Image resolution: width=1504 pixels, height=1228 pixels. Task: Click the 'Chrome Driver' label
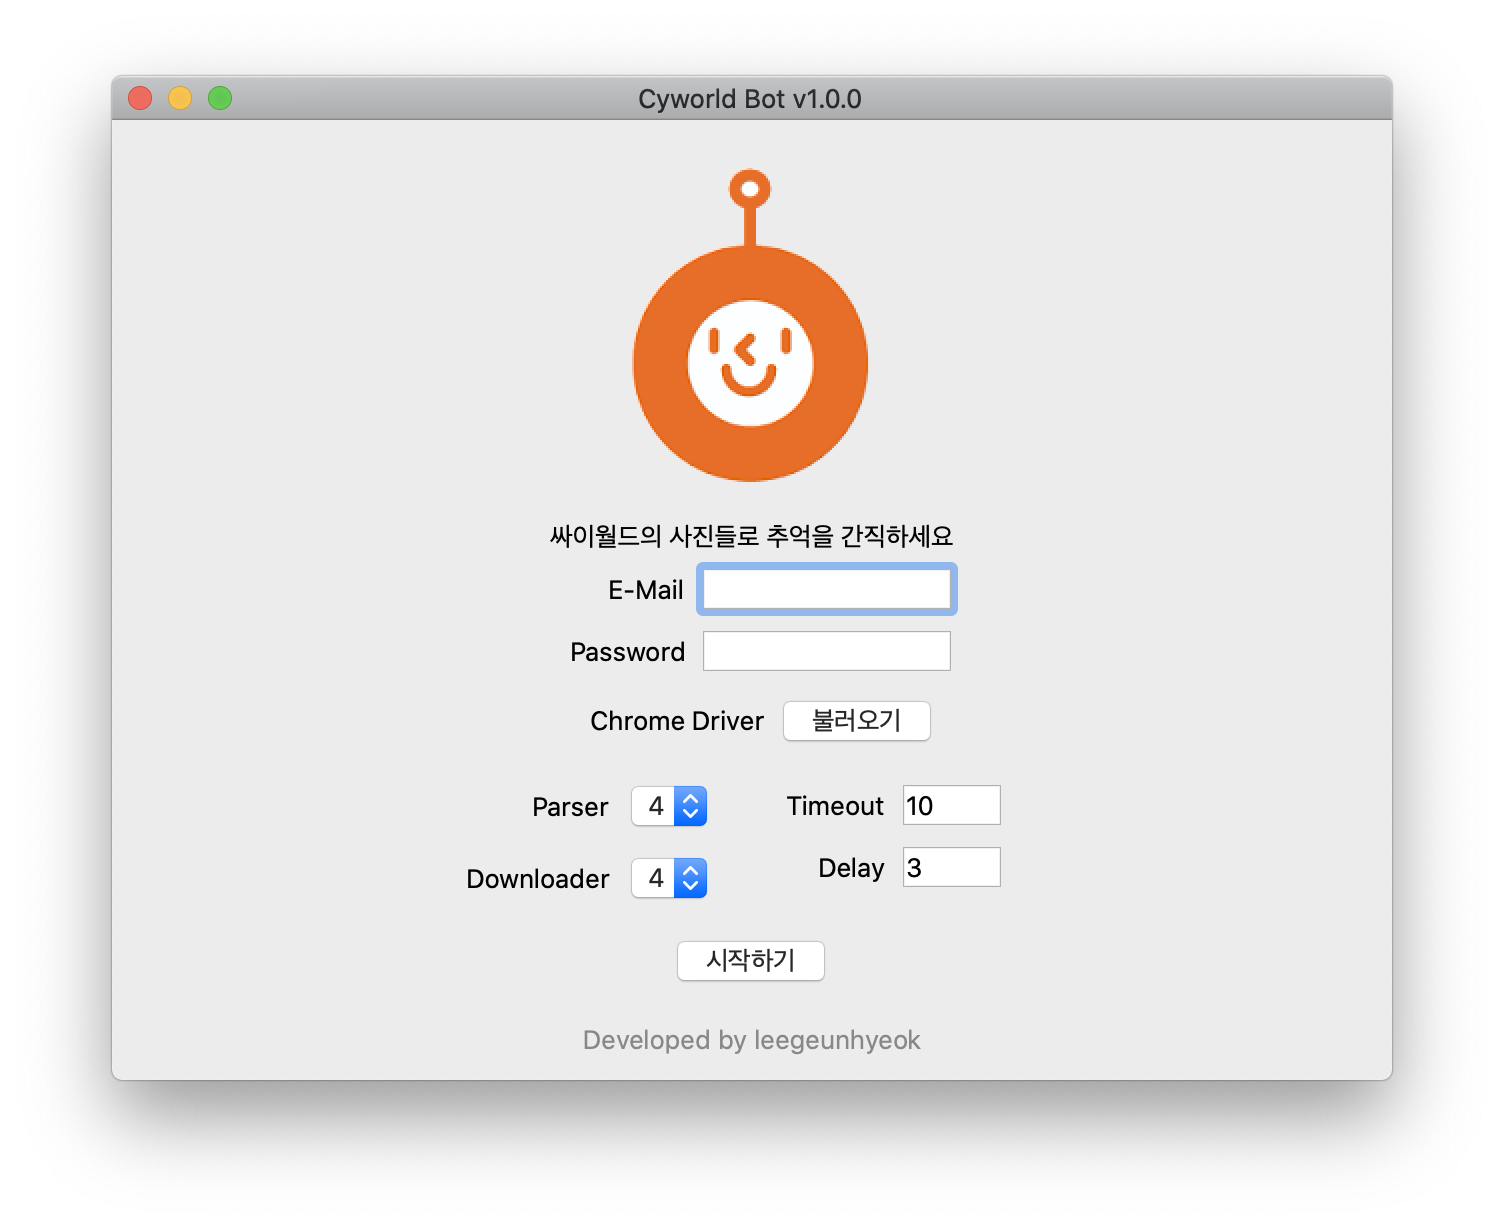(x=677, y=721)
